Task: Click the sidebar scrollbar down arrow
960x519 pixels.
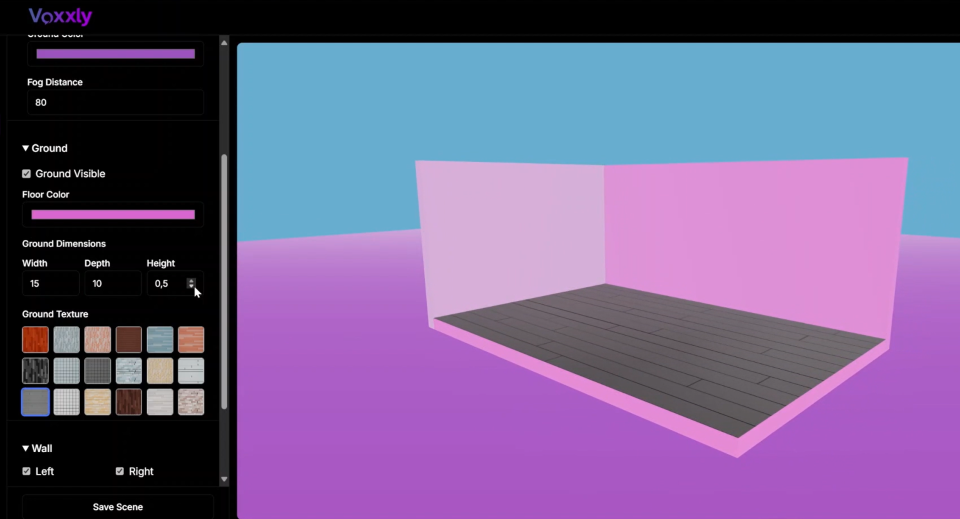Action: click(224, 480)
